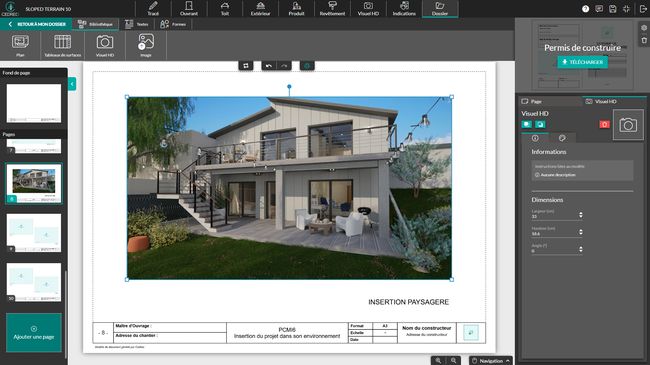Redo the last action
The image size is (650, 365).
tap(284, 66)
